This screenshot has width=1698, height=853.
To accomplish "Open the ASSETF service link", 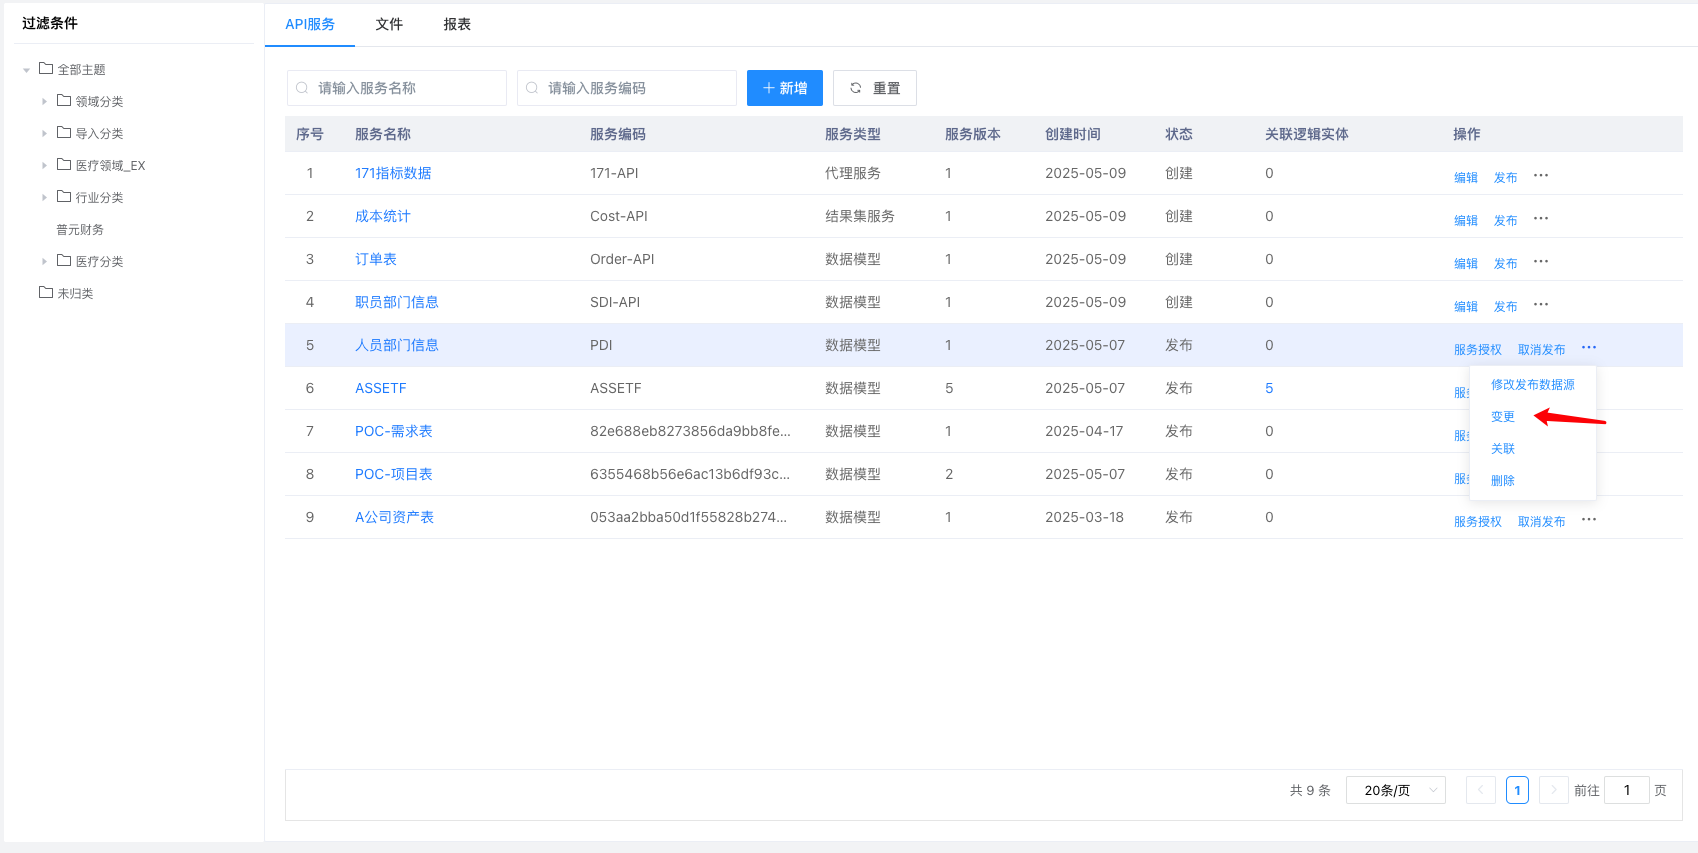I will (380, 388).
